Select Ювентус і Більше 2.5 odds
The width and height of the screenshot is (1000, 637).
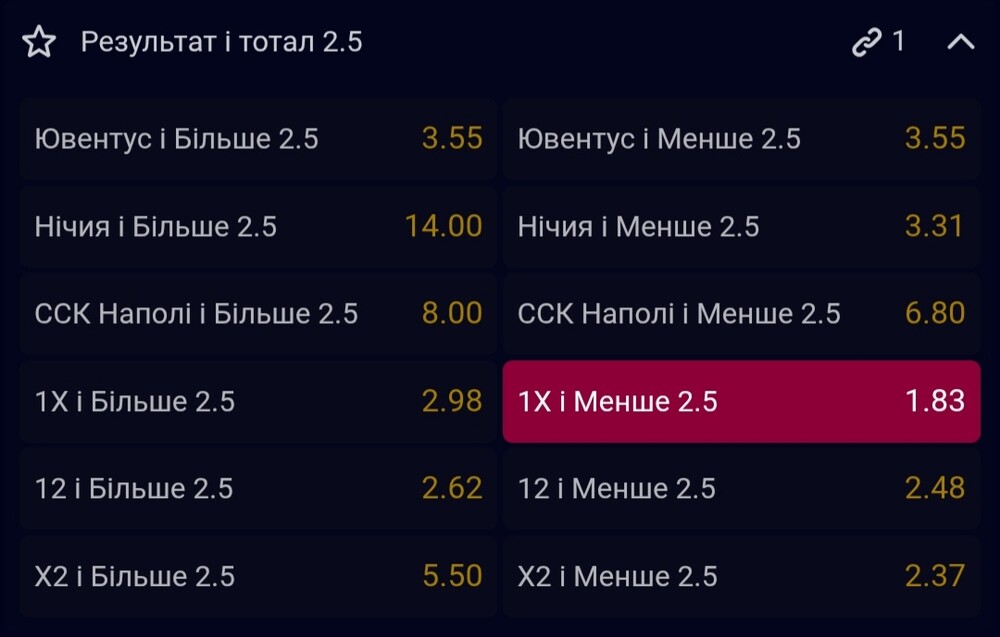pos(258,139)
